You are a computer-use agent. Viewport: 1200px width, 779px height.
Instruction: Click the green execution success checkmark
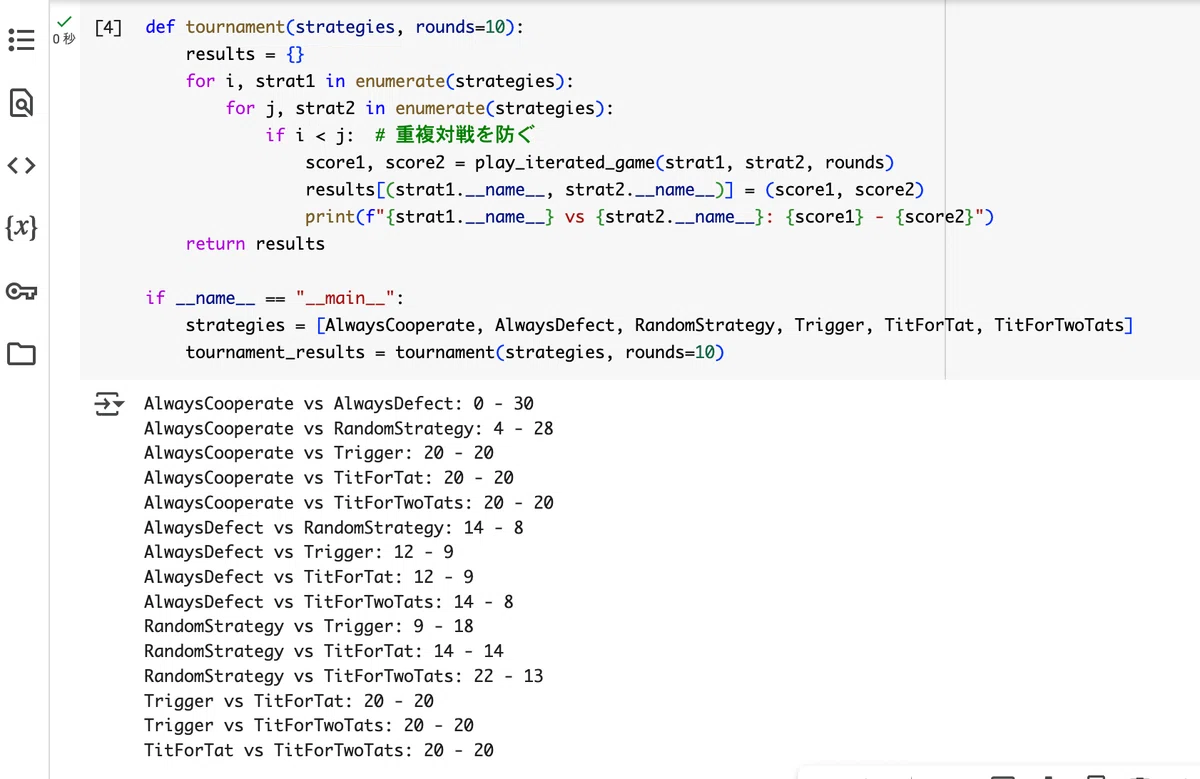pos(64,21)
